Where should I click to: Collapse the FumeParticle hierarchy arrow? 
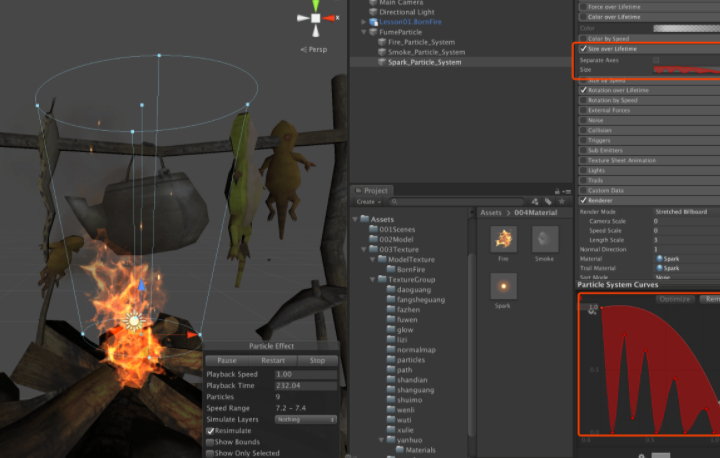pos(364,32)
